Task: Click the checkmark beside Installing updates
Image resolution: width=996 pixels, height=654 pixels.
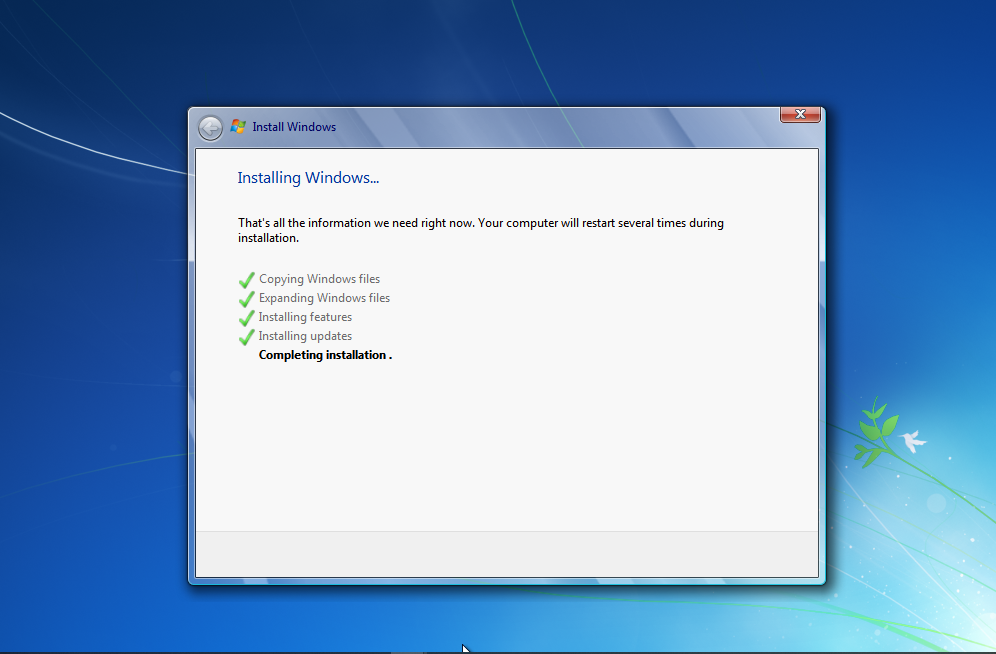Action: point(246,337)
